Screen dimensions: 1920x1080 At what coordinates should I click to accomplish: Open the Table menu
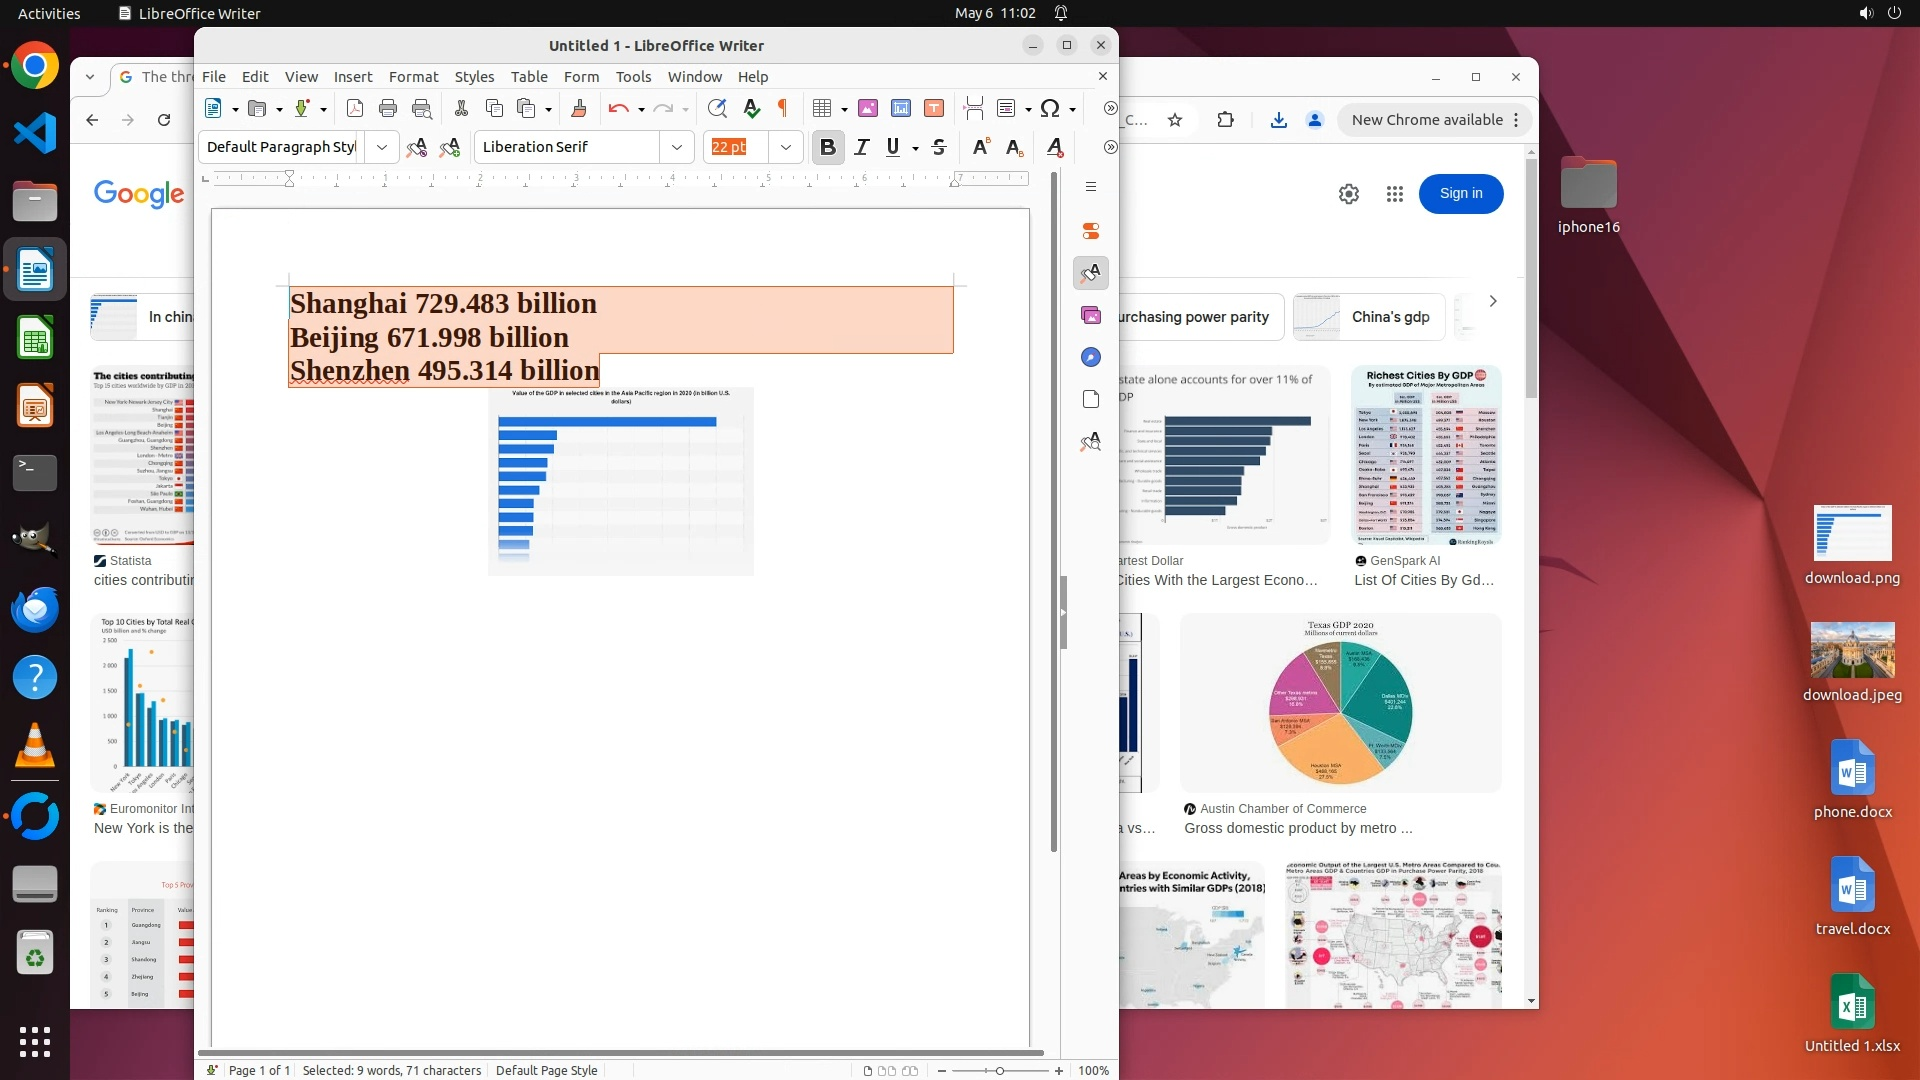(529, 77)
